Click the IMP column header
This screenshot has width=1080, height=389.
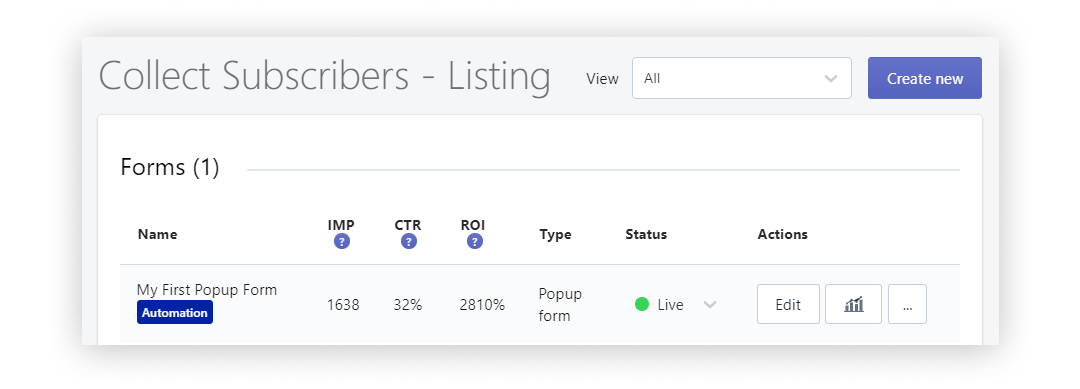tap(342, 225)
